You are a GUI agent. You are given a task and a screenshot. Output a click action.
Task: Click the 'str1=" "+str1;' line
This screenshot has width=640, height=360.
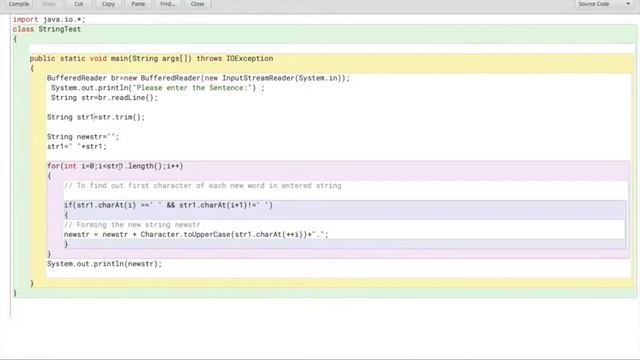(77, 147)
